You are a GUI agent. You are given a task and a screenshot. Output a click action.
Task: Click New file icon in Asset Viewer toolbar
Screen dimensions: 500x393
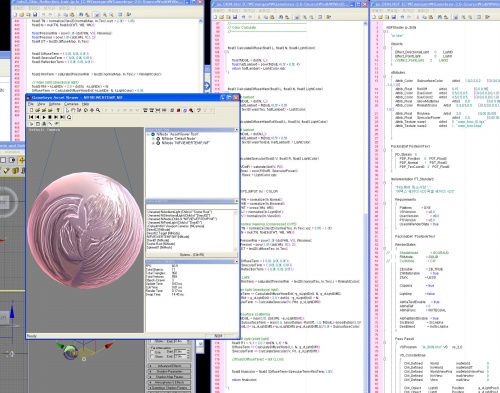31,110
